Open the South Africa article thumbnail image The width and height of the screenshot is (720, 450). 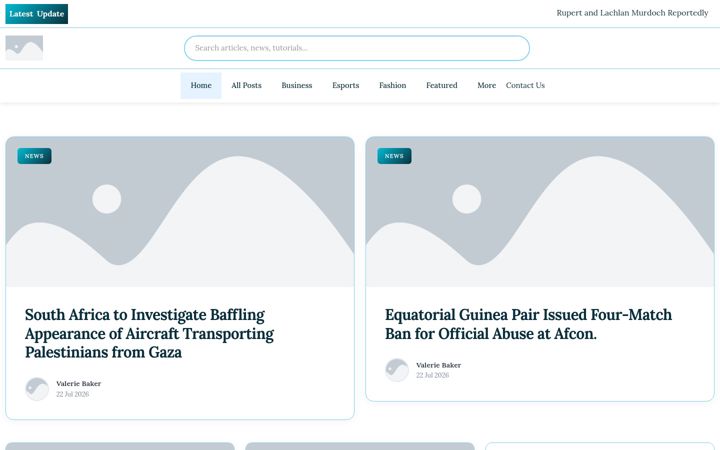[x=180, y=212]
